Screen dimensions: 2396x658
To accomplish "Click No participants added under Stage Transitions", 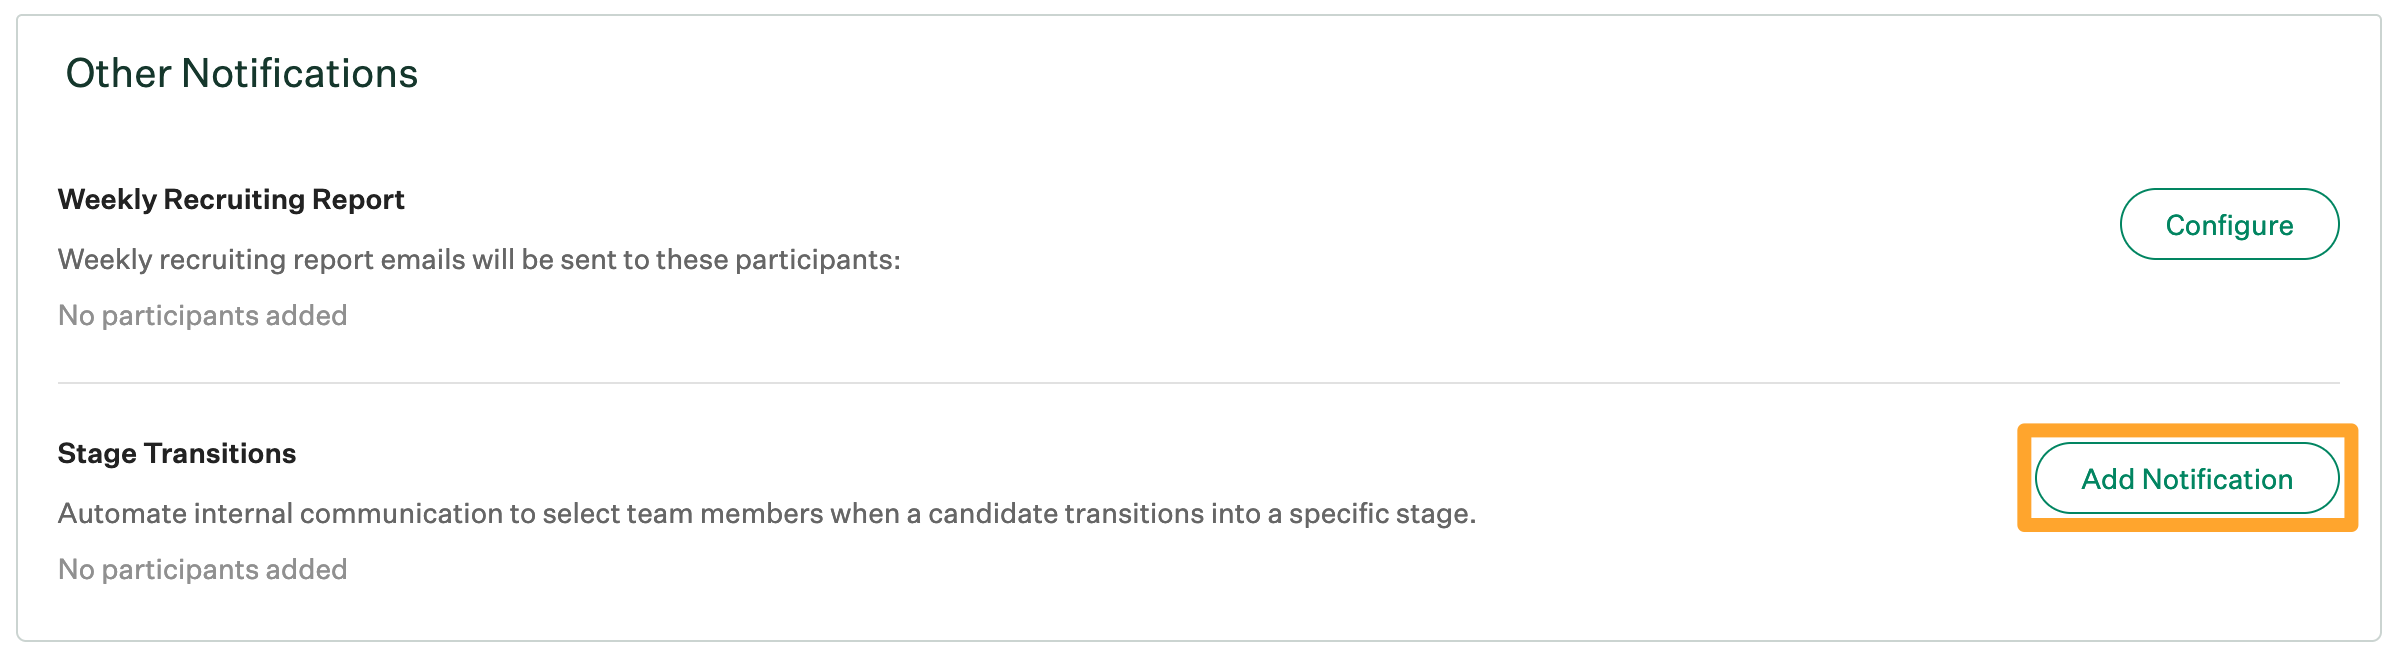I will (x=202, y=569).
